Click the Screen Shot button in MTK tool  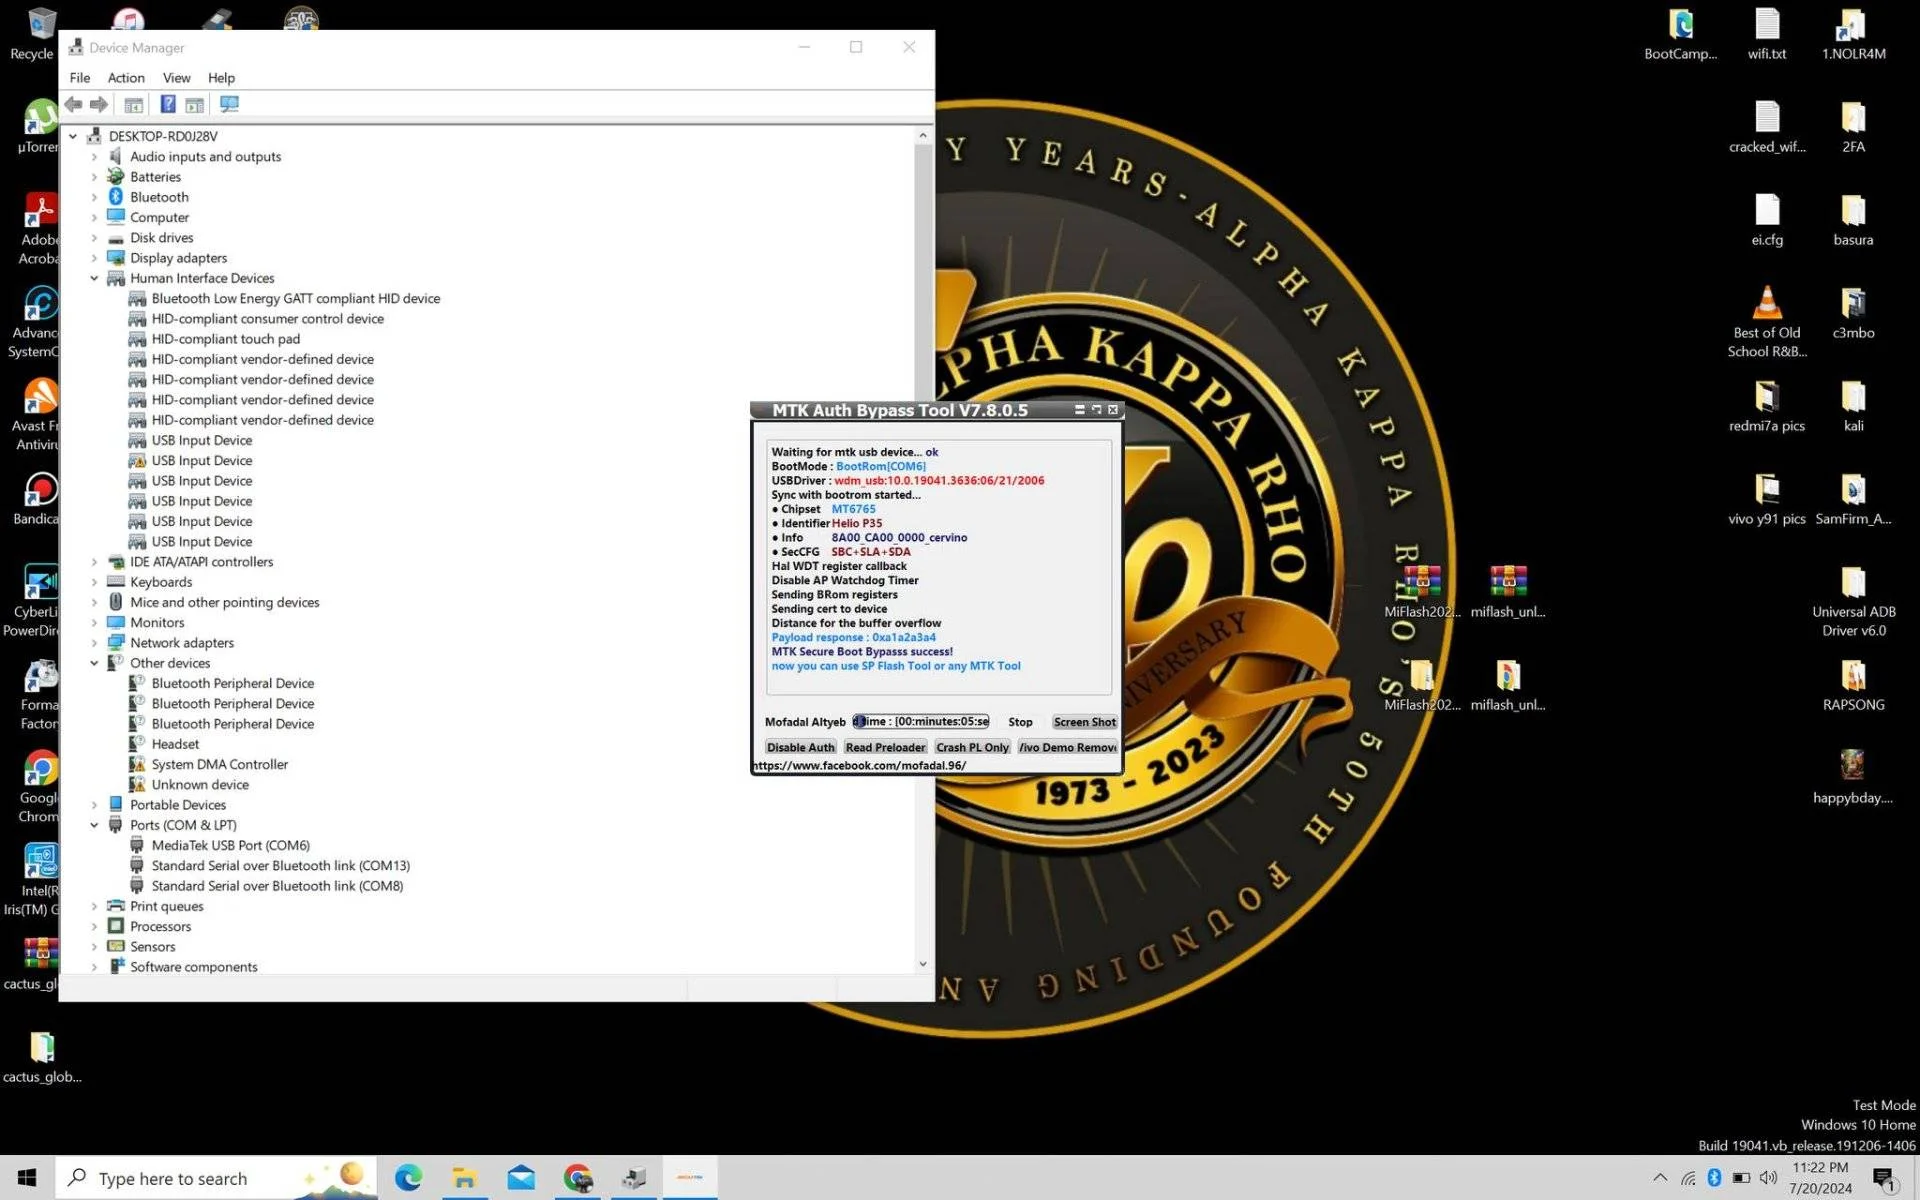point(1084,722)
